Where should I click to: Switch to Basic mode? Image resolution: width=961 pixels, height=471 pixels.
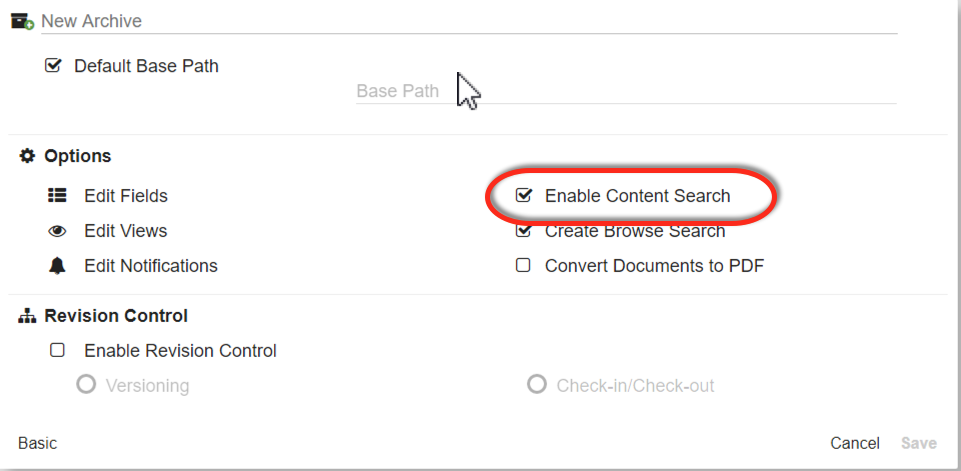38,443
